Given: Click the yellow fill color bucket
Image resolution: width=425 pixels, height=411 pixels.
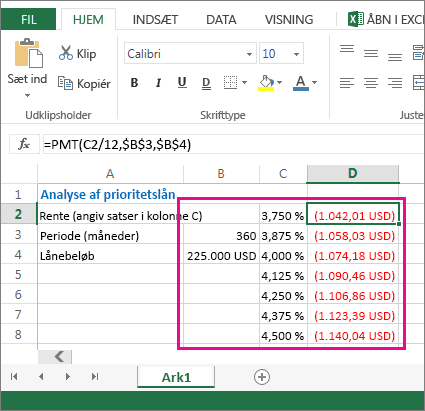Looking at the screenshot, I should point(266,83).
